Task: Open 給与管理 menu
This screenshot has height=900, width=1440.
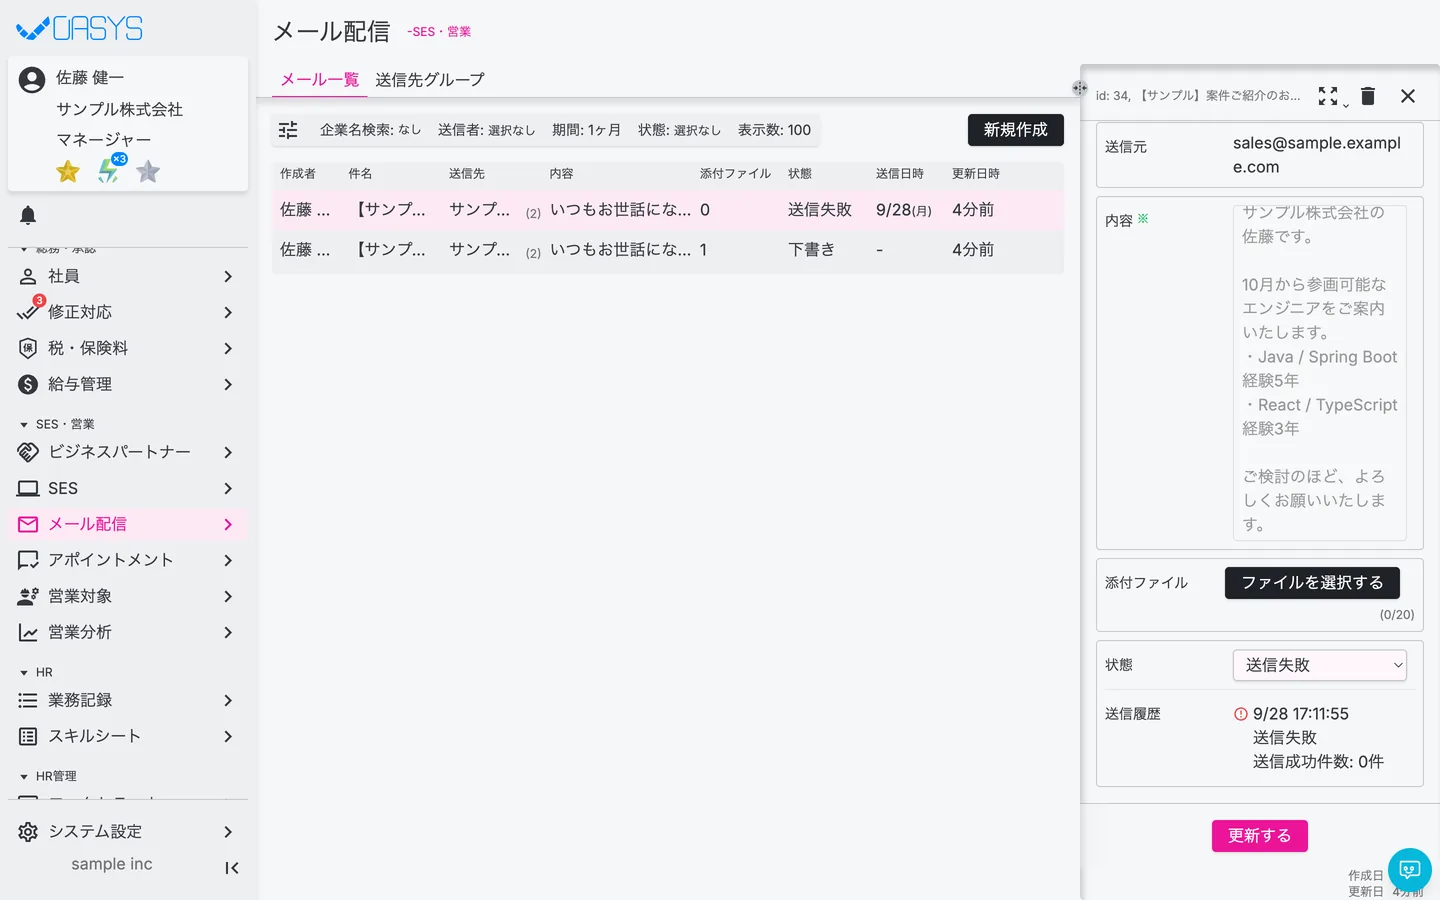Action: pyautogui.click(x=128, y=384)
